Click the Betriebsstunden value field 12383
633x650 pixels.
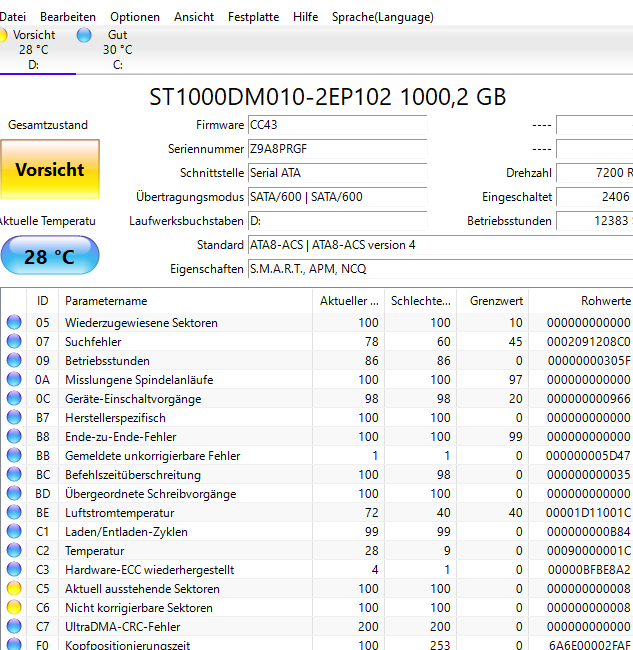594,221
